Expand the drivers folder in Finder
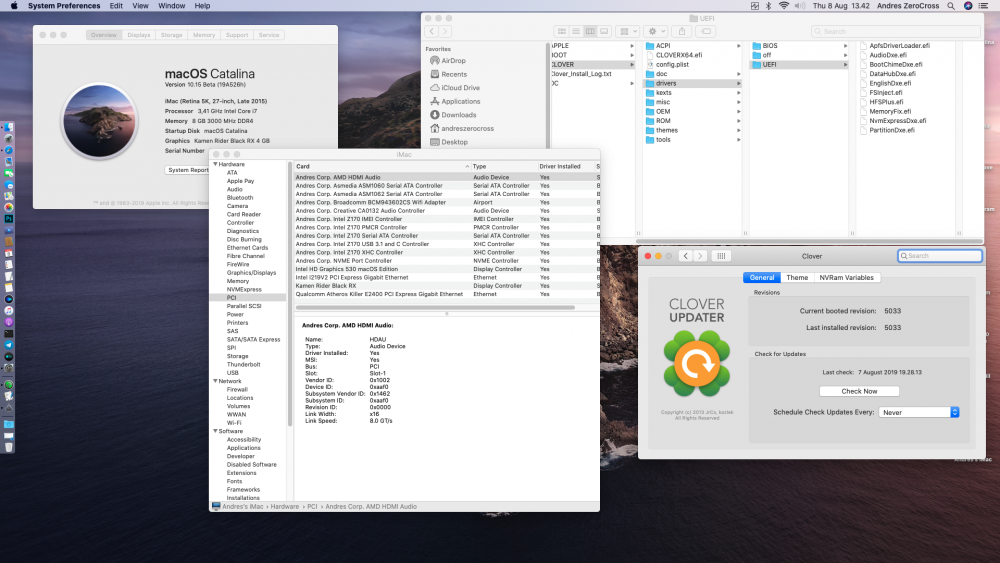This screenshot has height=563, width=1000. point(739,84)
